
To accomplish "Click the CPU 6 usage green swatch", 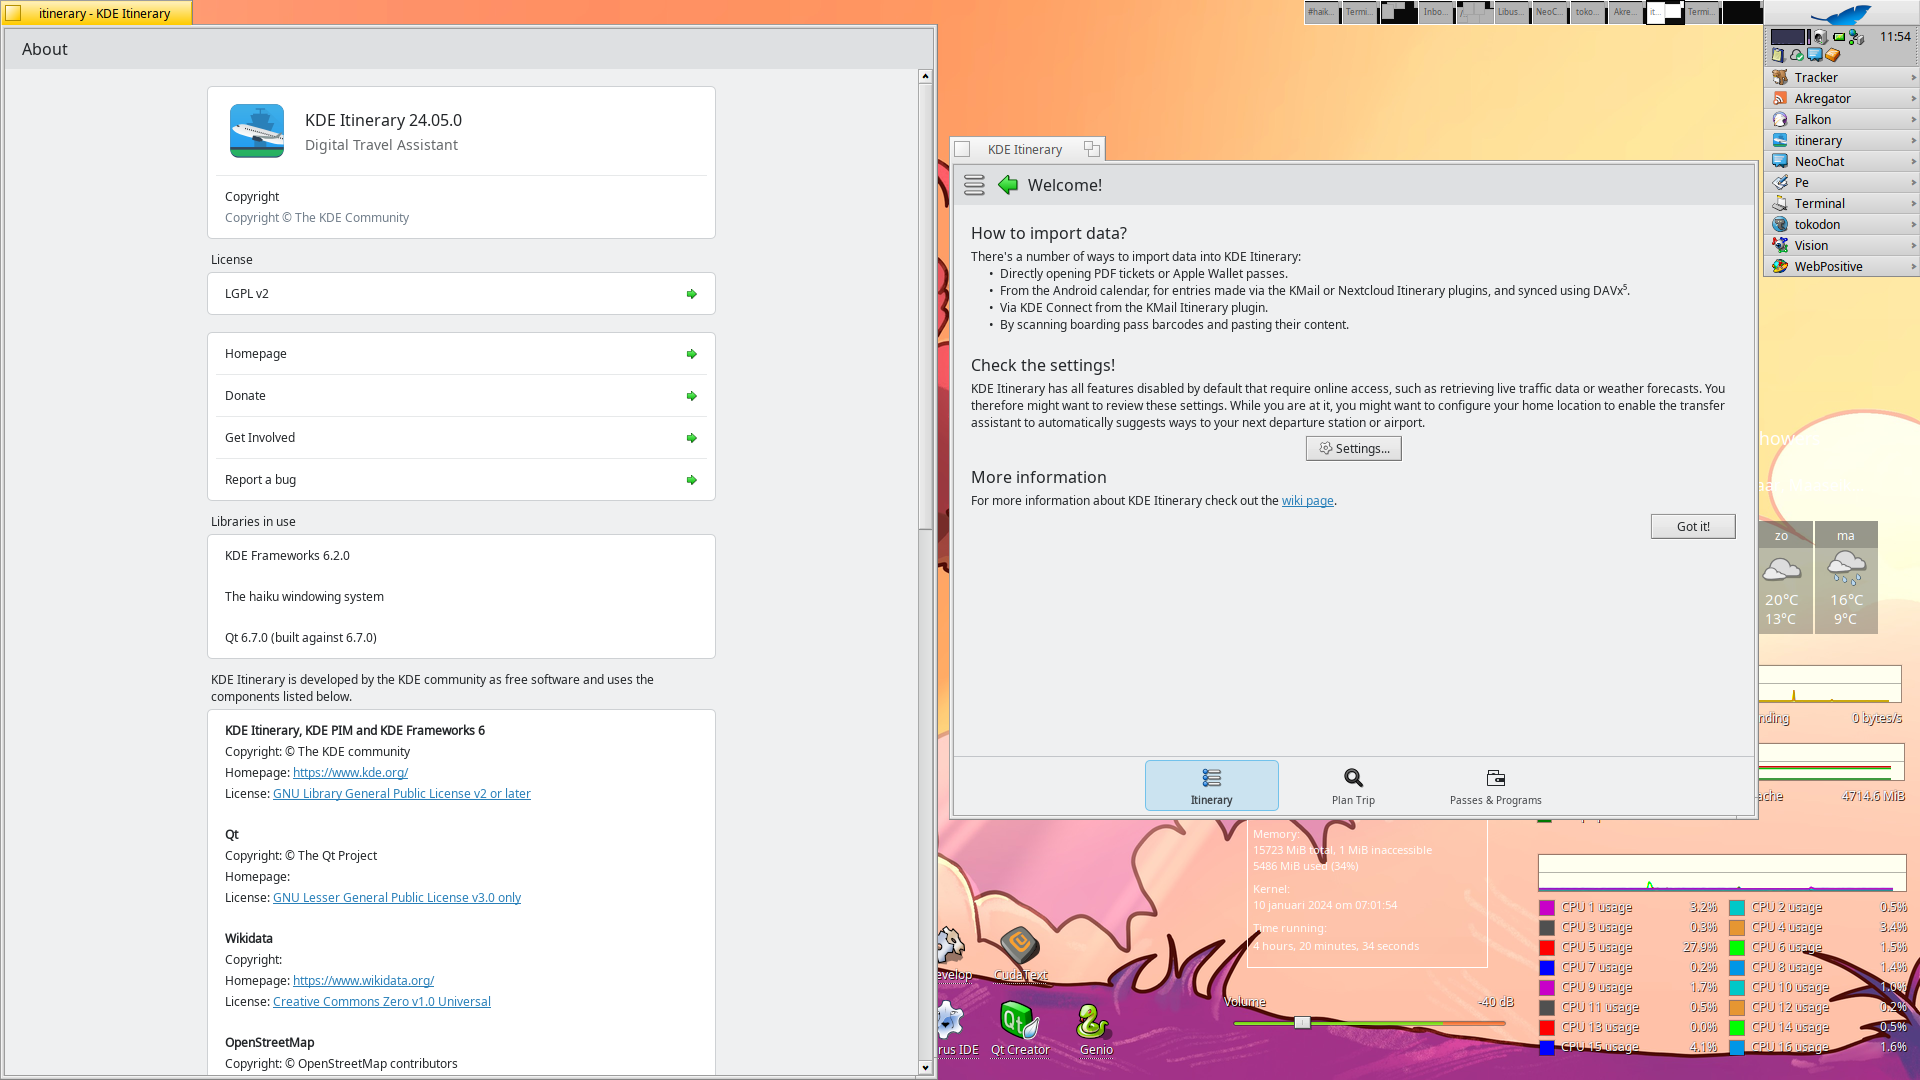I will tap(1737, 948).
